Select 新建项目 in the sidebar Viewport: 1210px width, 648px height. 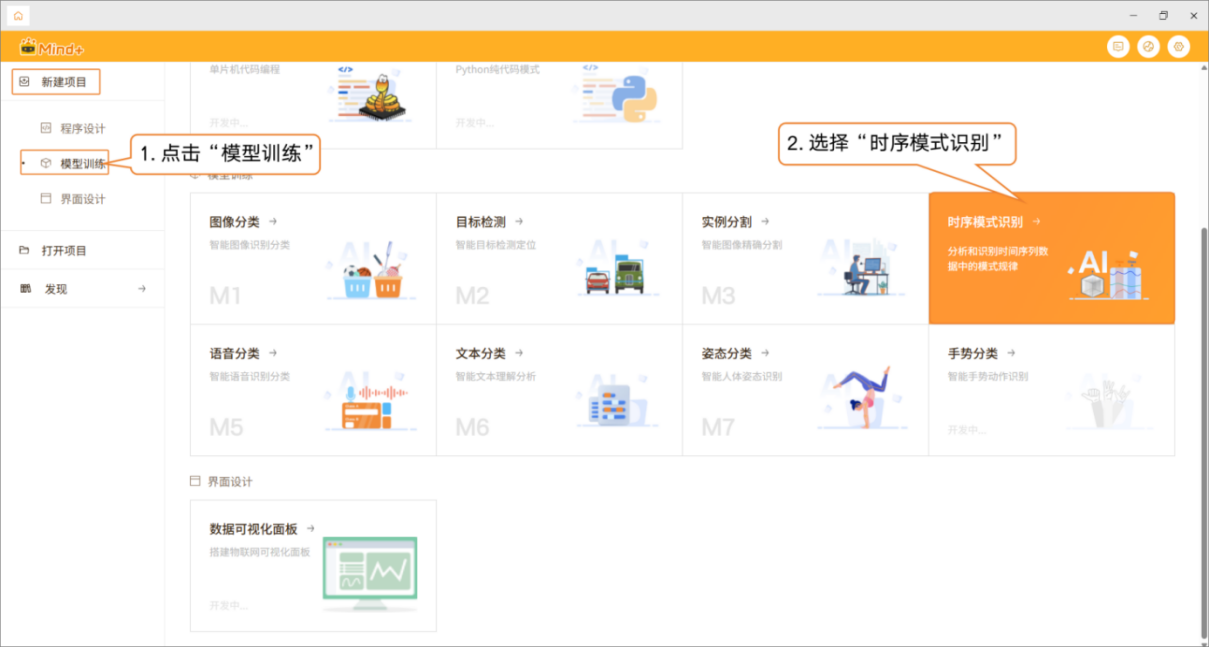[x=63, y=82]
